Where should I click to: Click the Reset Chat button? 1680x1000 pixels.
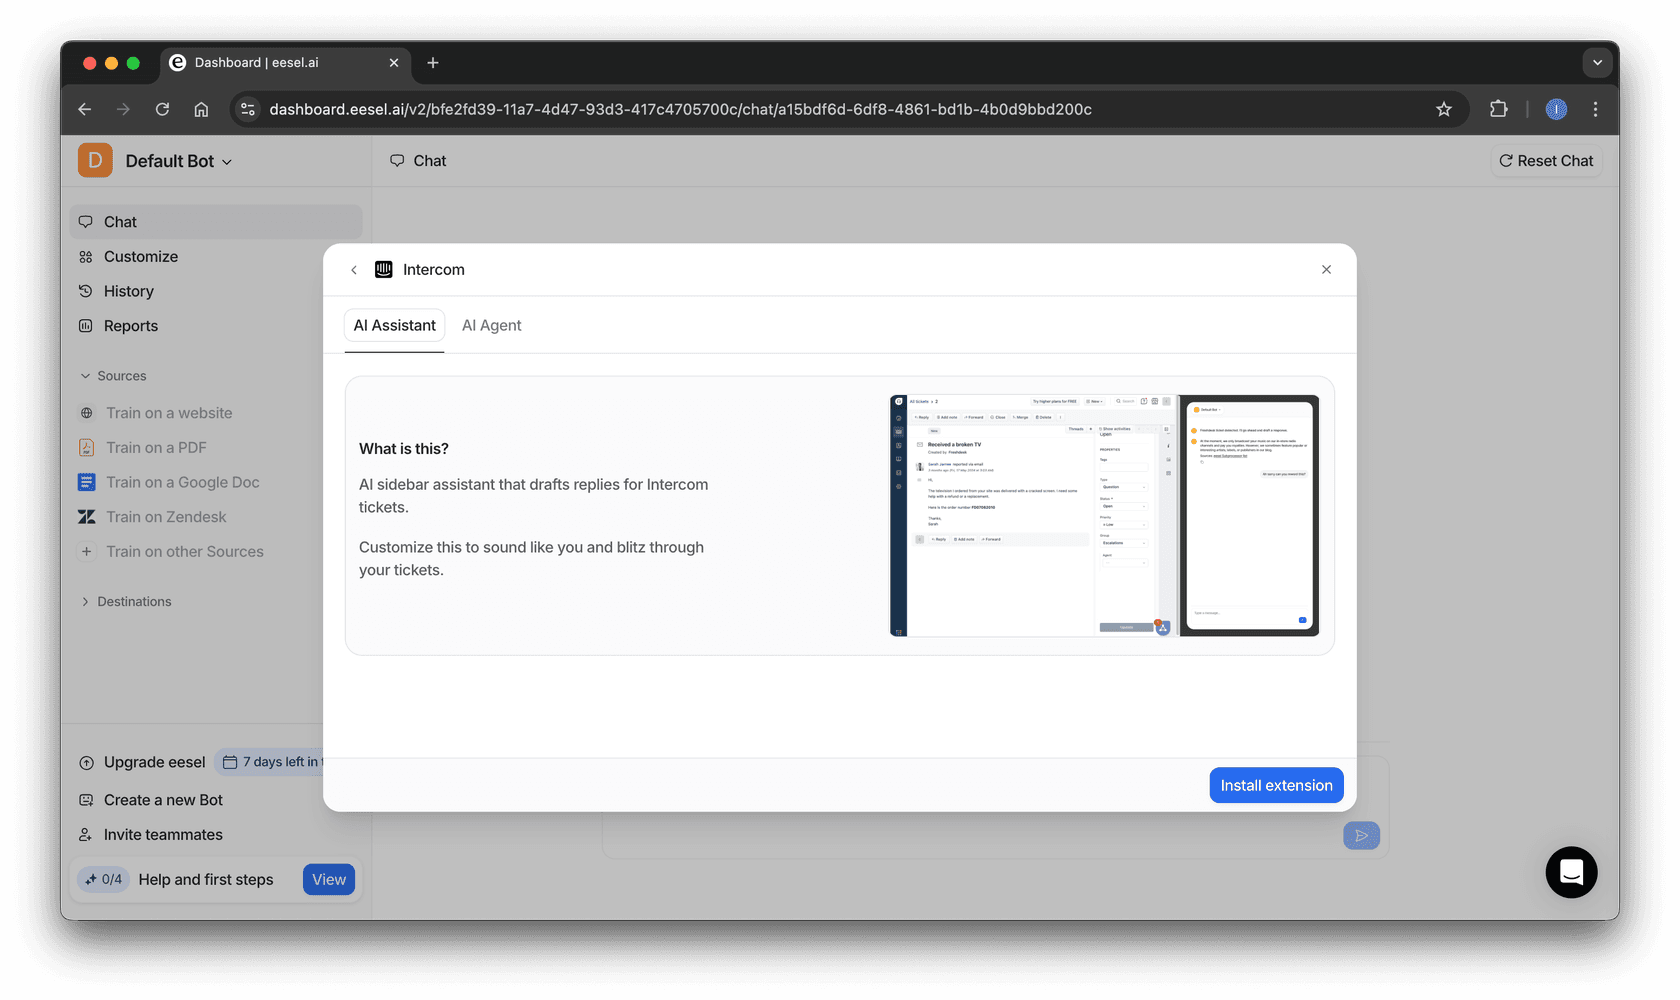click(1546, 161)
